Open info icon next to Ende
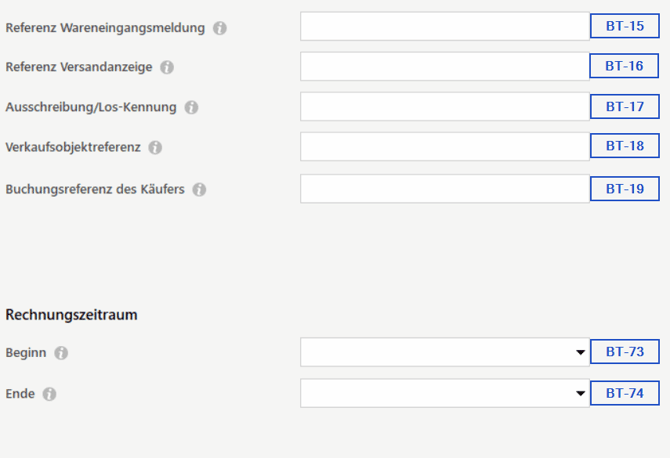 coord(49,394)
